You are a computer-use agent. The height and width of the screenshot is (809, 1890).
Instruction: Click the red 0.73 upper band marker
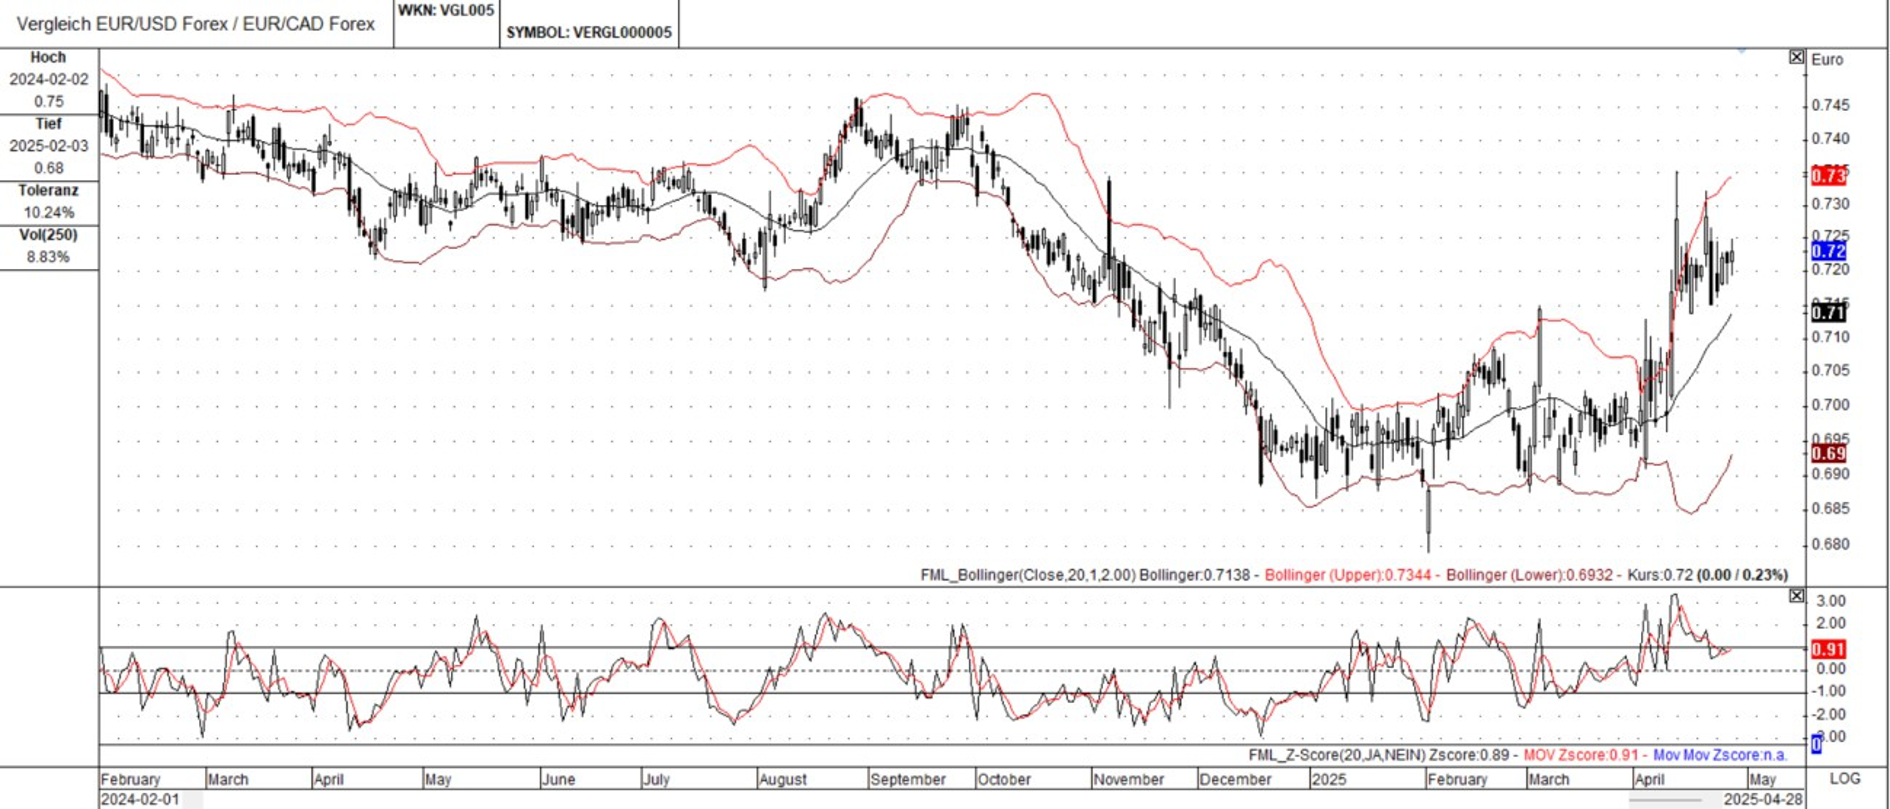point(1828,176)
